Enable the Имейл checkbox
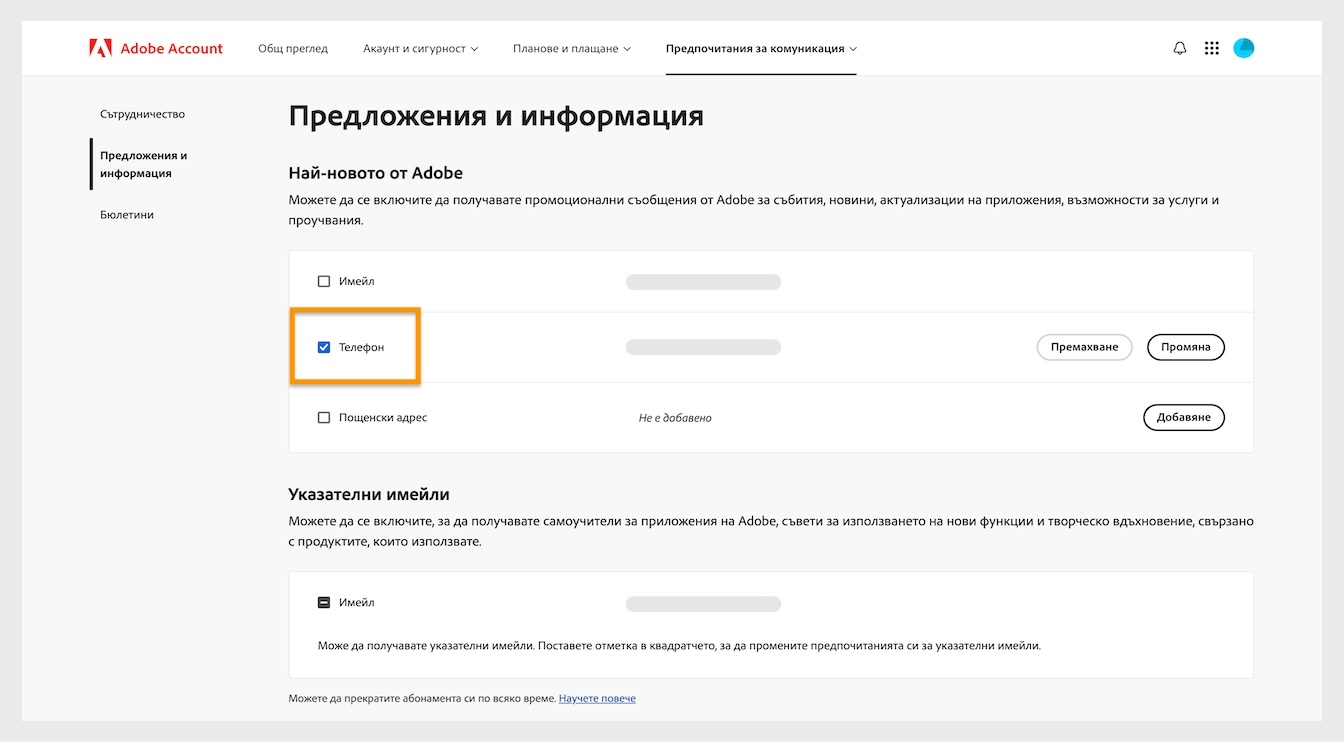The image size is (1344, 742). click(x=324, y=281)
